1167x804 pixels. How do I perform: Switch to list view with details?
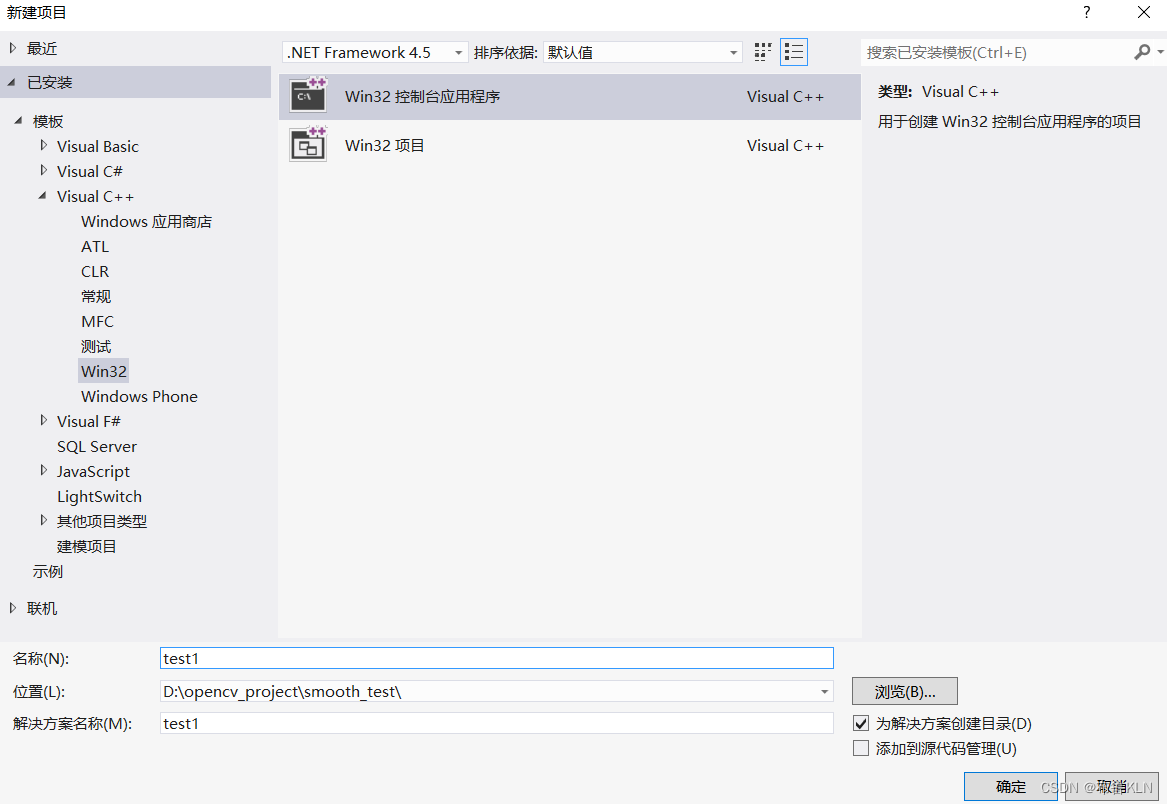(794, 51)
